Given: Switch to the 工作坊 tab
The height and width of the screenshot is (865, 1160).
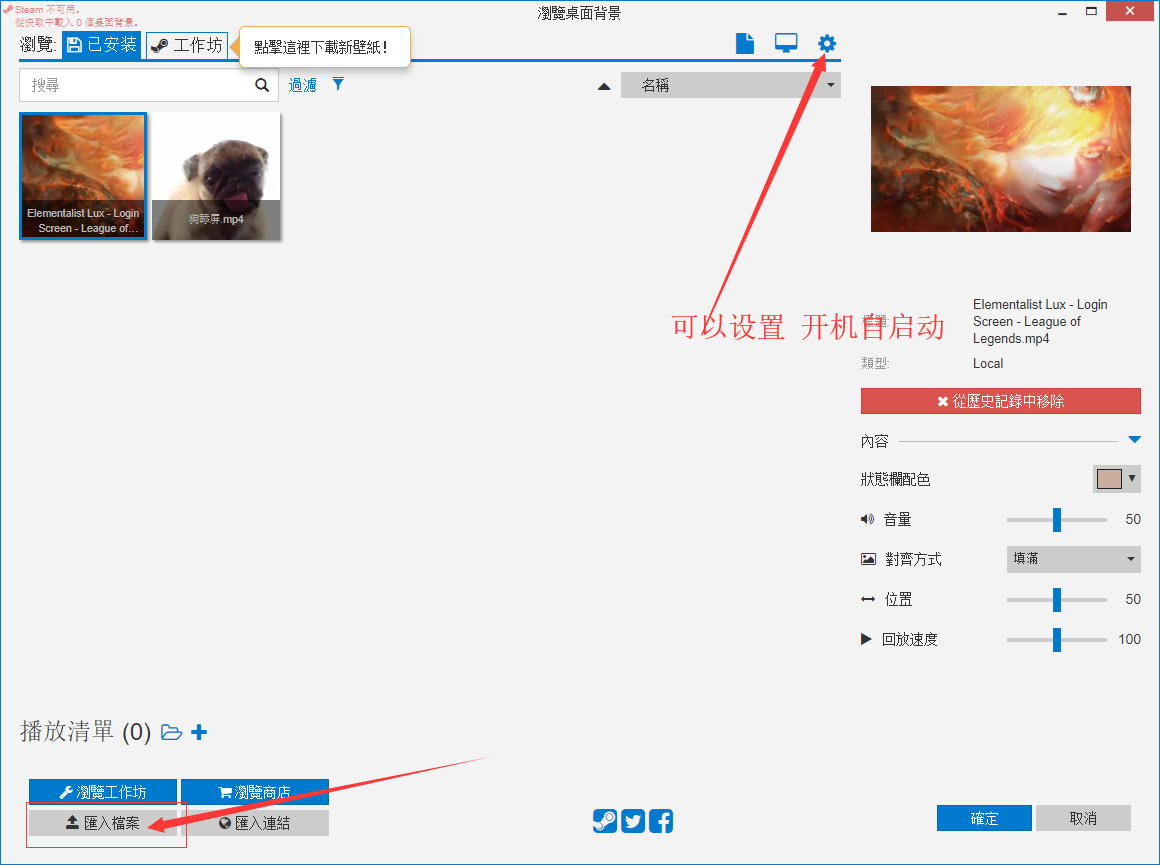Looking at the screenshot, I should (186, 45).
